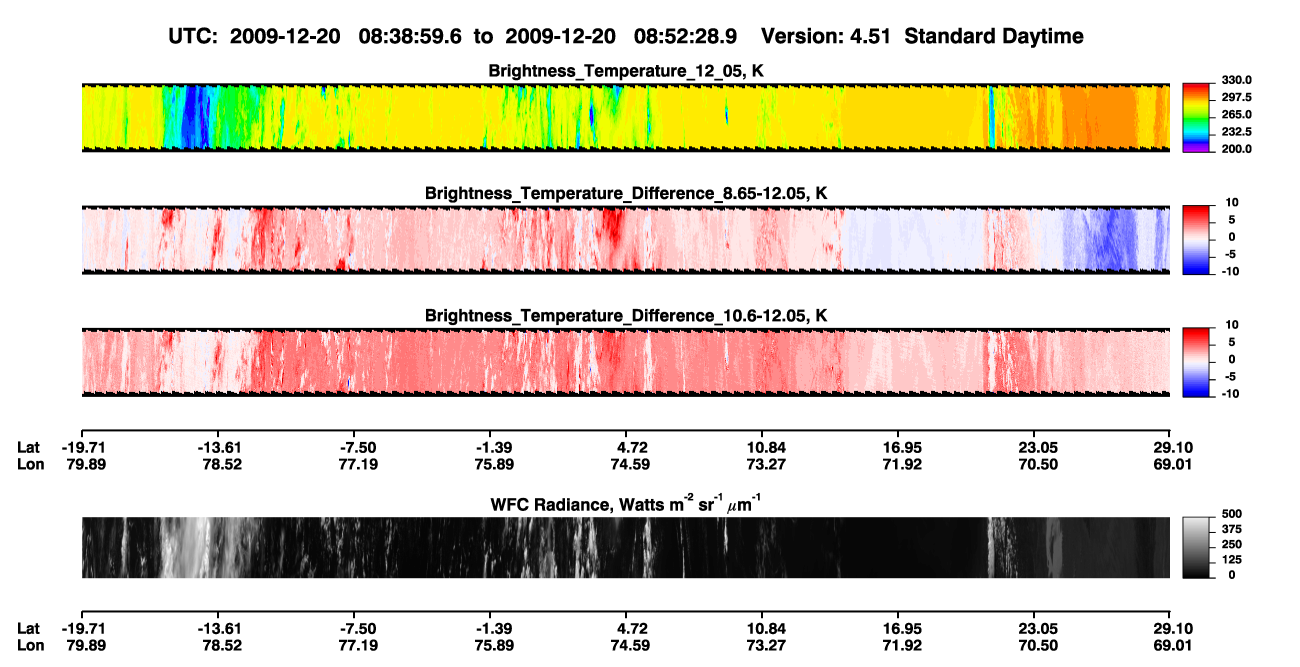The width and height of the screenshot is (1300, 667).
Task: Click longitude 75.89 on axis below the WFC strip
Action: [x=489, y=645]
